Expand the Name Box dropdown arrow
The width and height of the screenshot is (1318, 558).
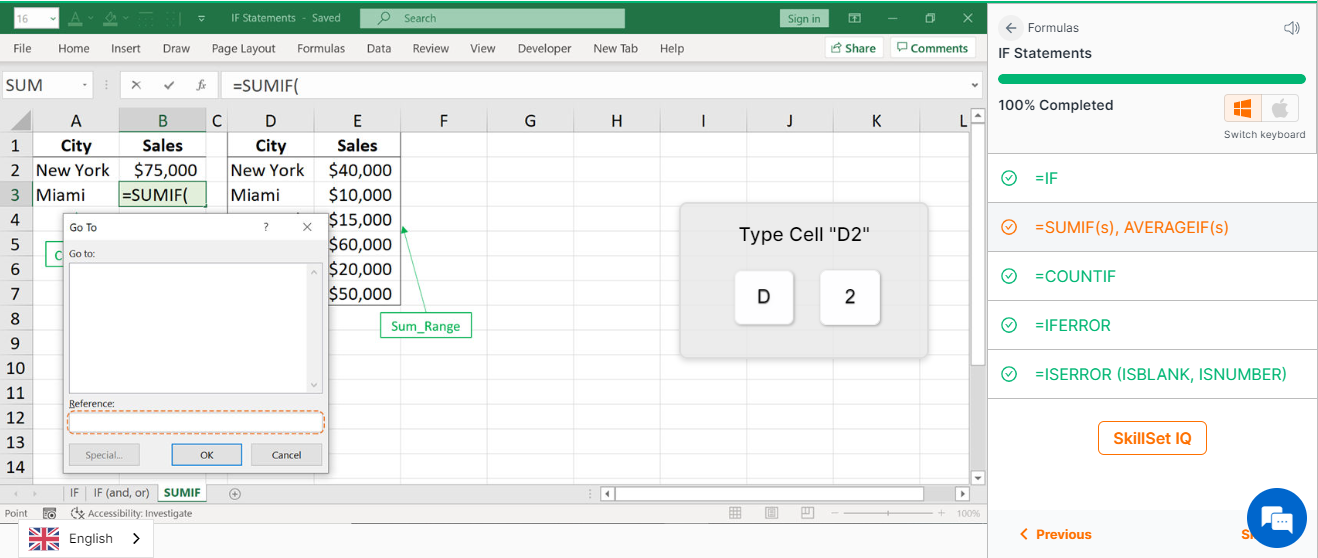[x=85, y=85]
